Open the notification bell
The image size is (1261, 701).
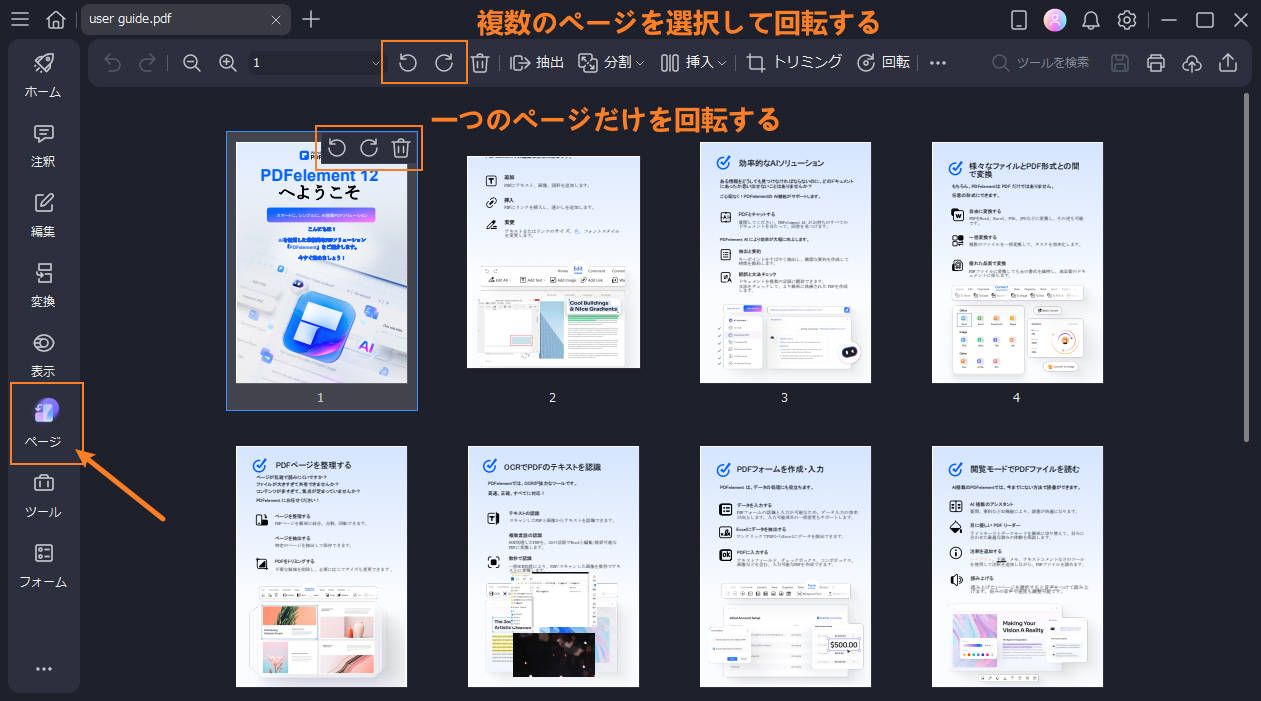point(1090,19)
